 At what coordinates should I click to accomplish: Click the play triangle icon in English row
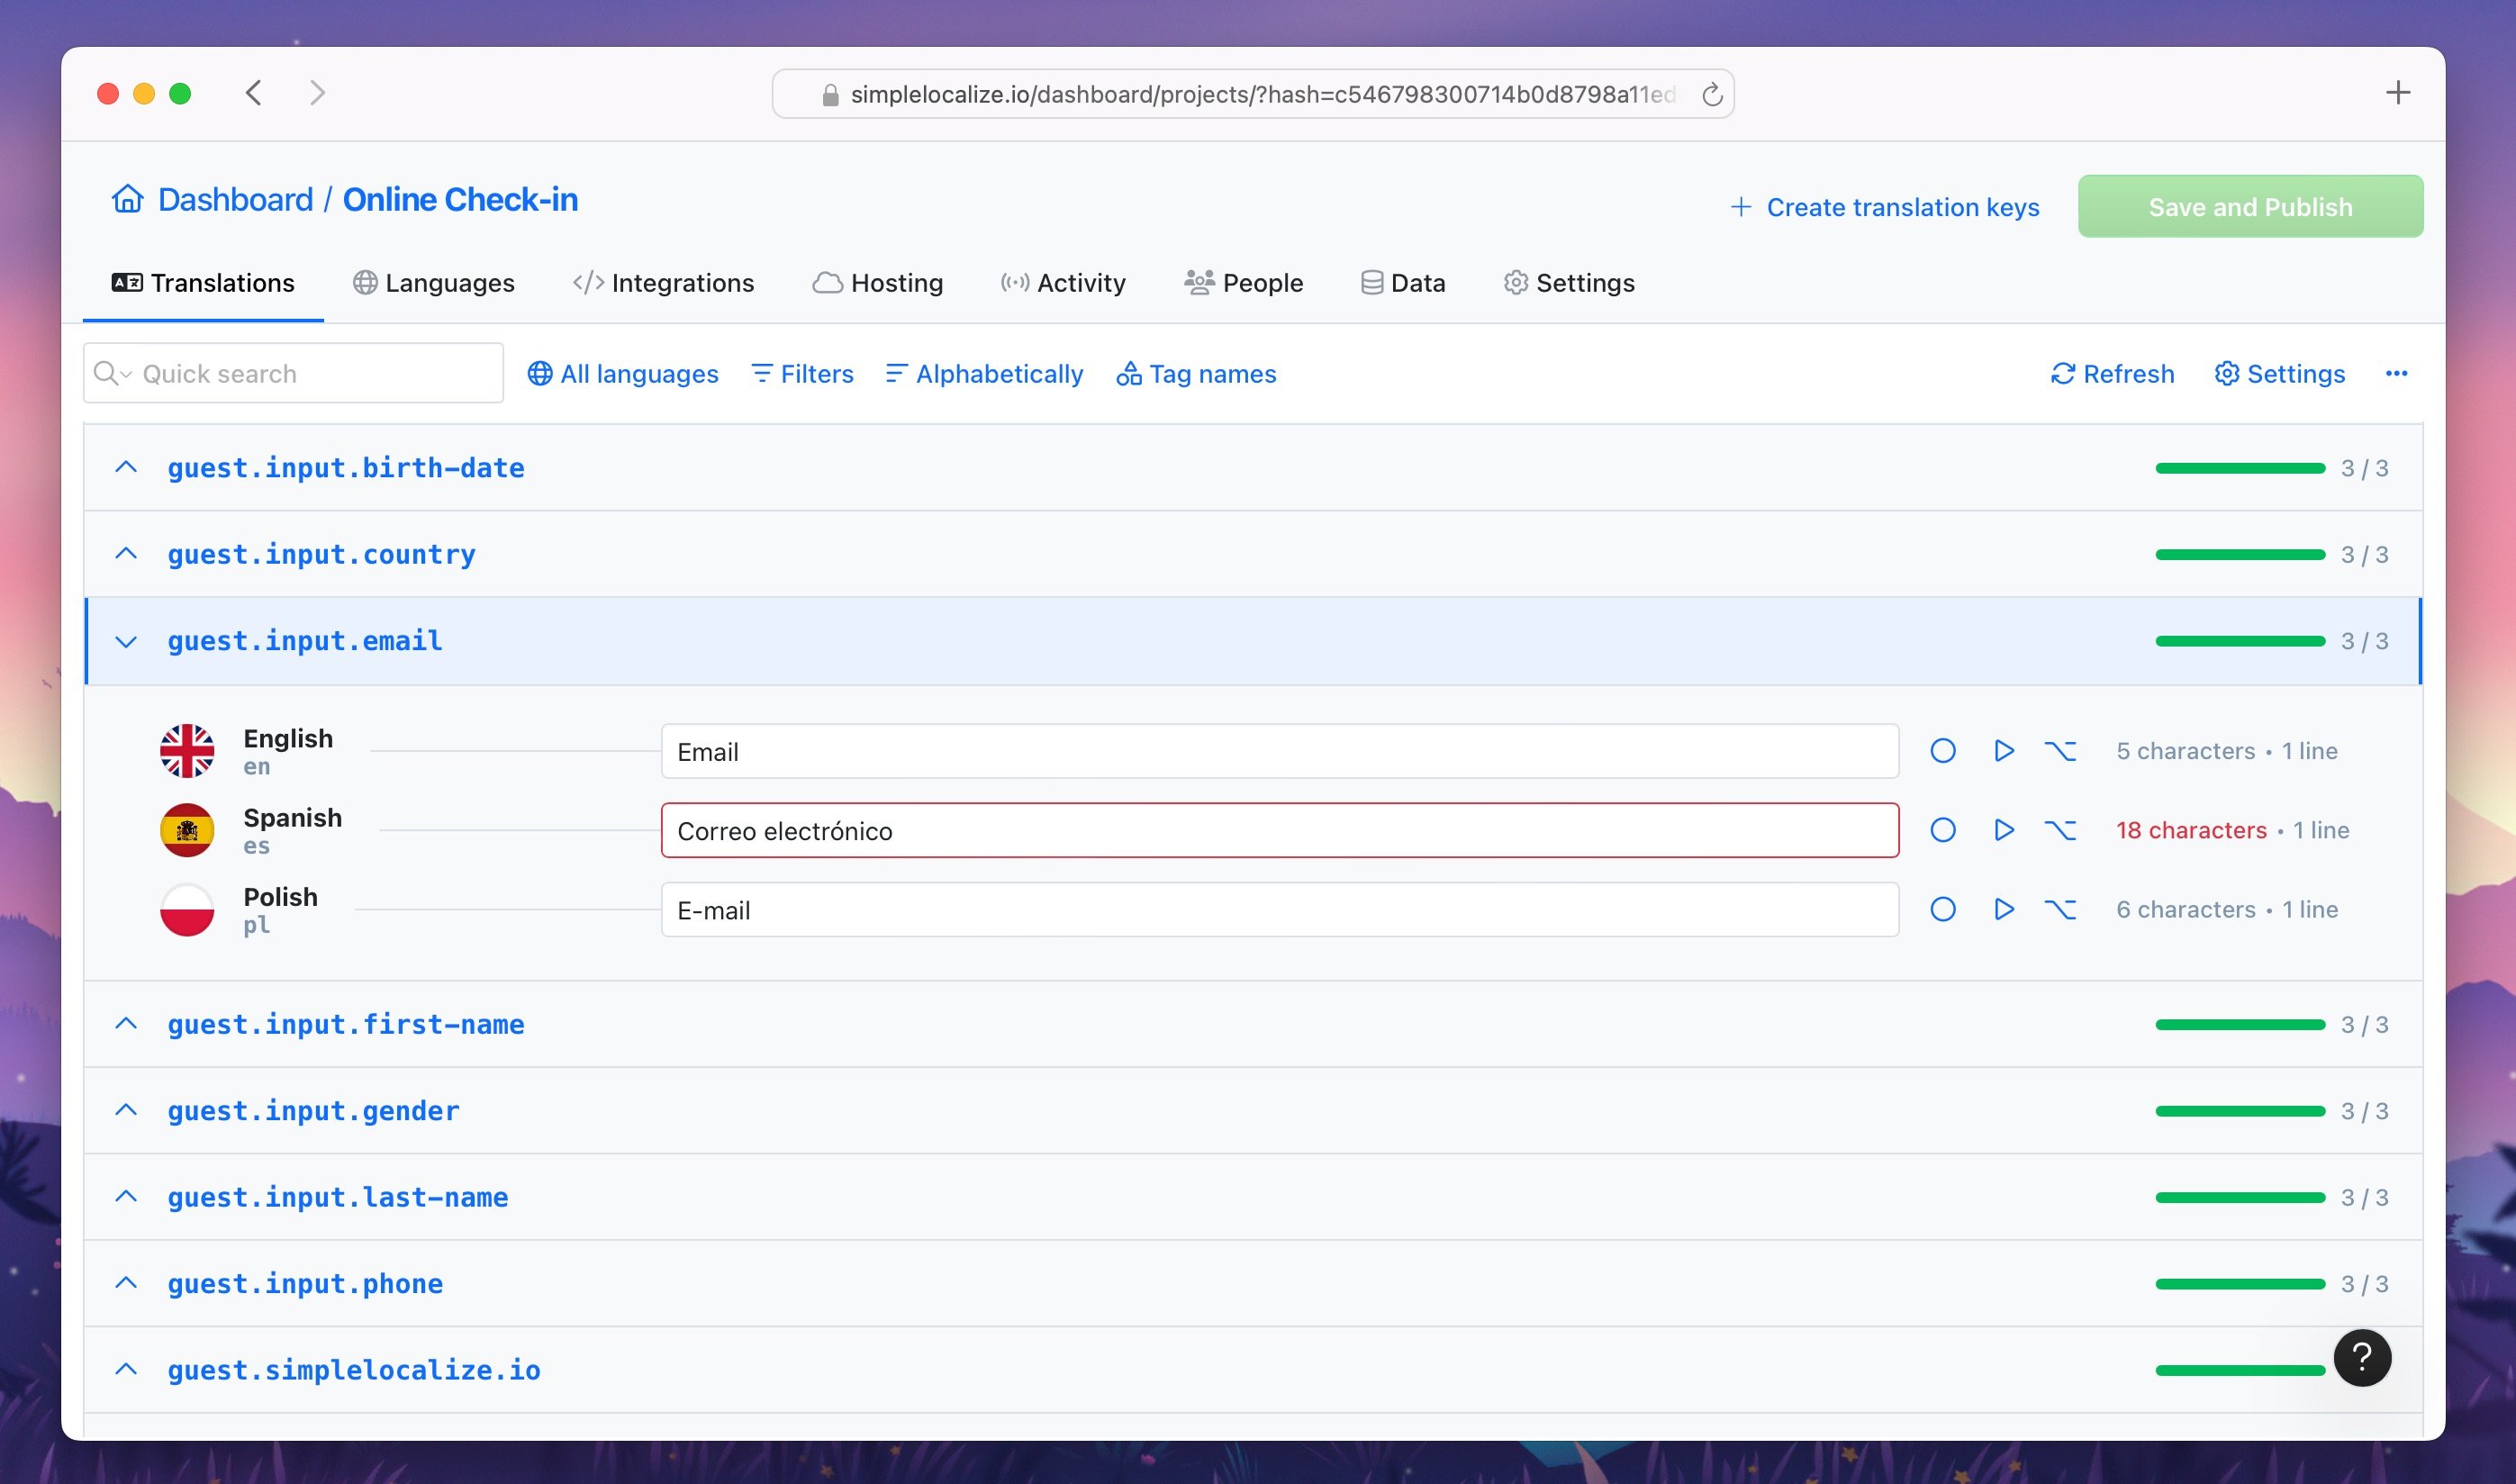[x=2003, y=751]
